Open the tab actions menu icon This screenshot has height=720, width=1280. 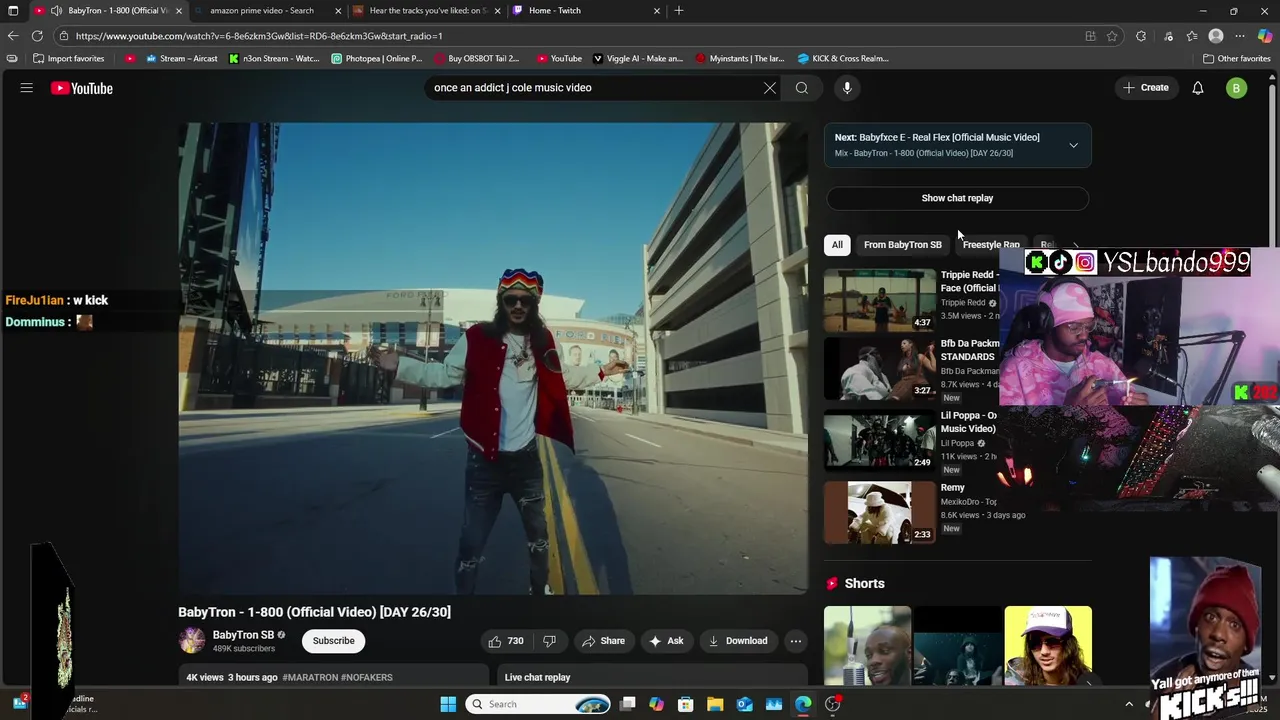click(x=13, y=11)
